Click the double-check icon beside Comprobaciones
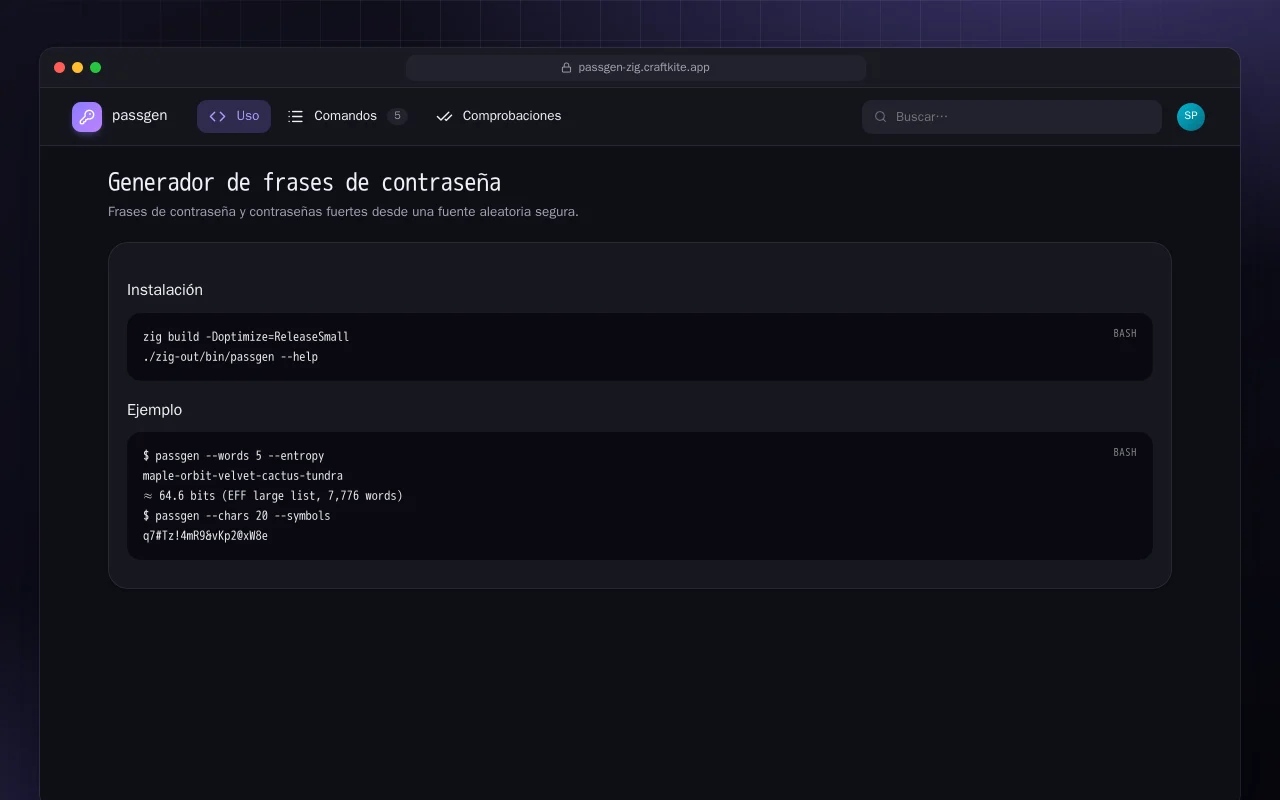This screenshot has width=1280, height=800. pyautogui.click(x=444, y=117)
